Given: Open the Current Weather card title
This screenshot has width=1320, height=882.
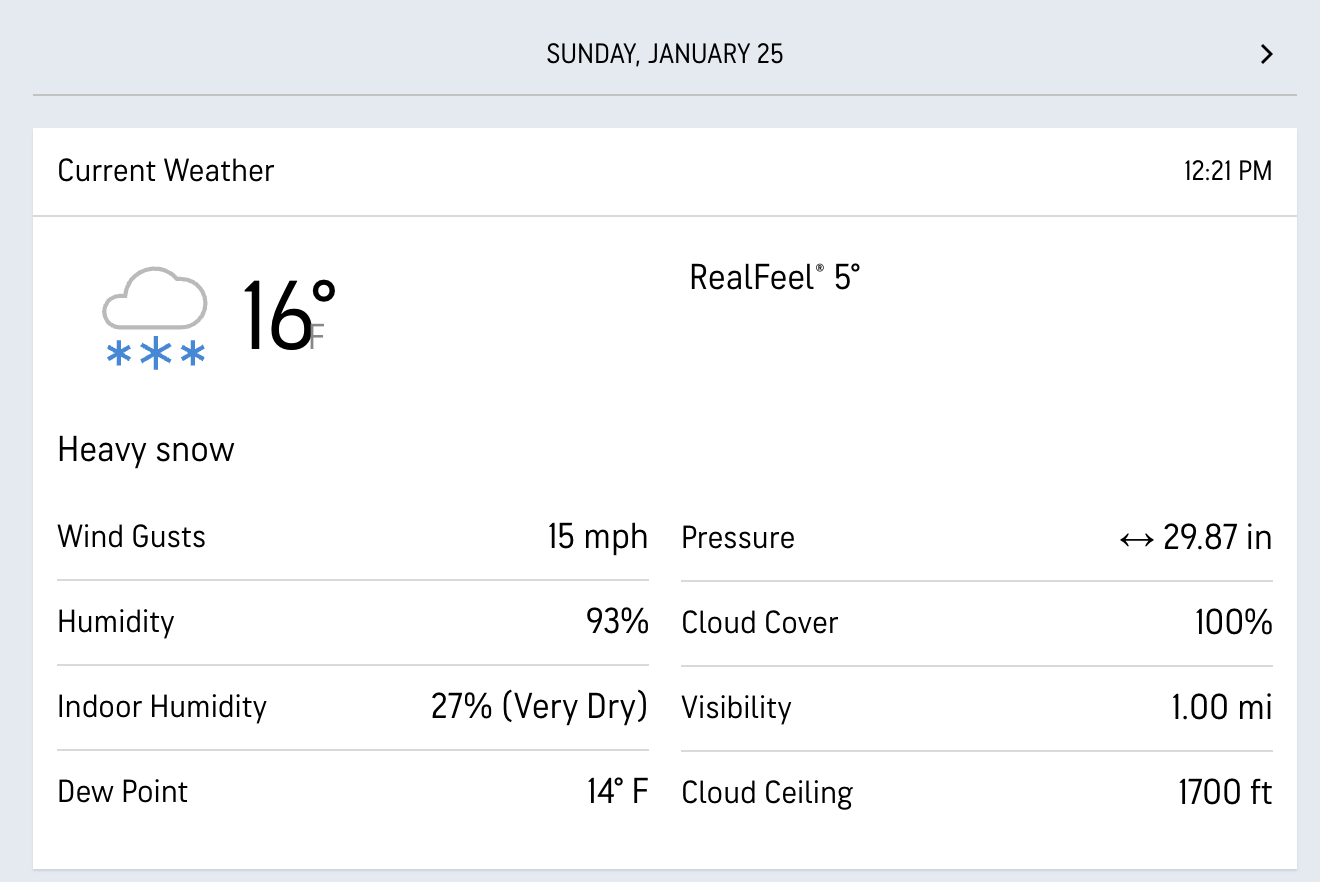Looking at the screenshot, I should click(166, 171).
